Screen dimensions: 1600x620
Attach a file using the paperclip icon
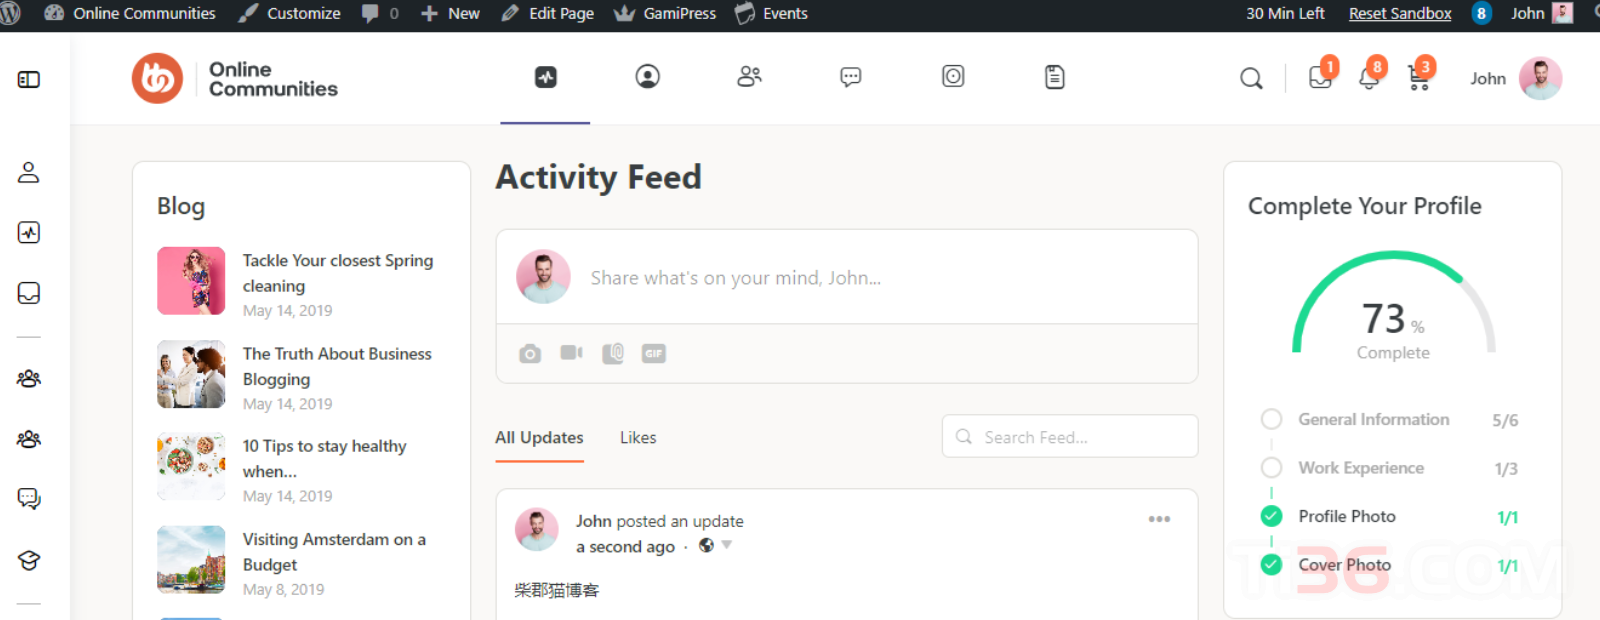612,353
